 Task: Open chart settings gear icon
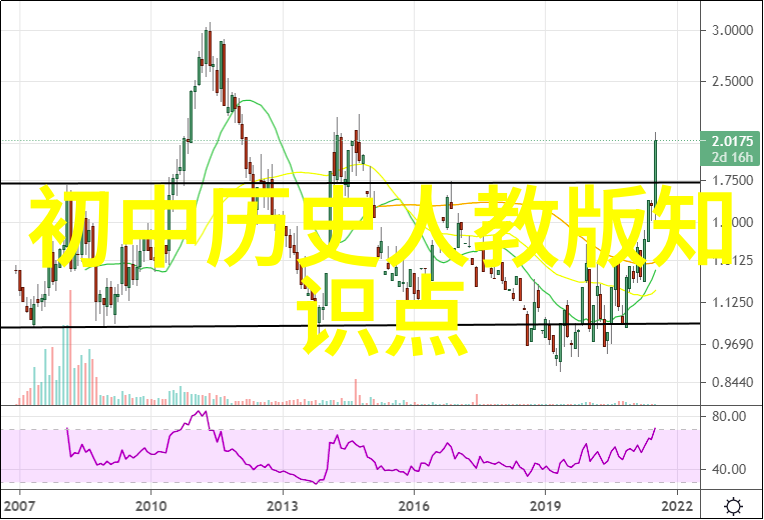click(x=734, y=505)
